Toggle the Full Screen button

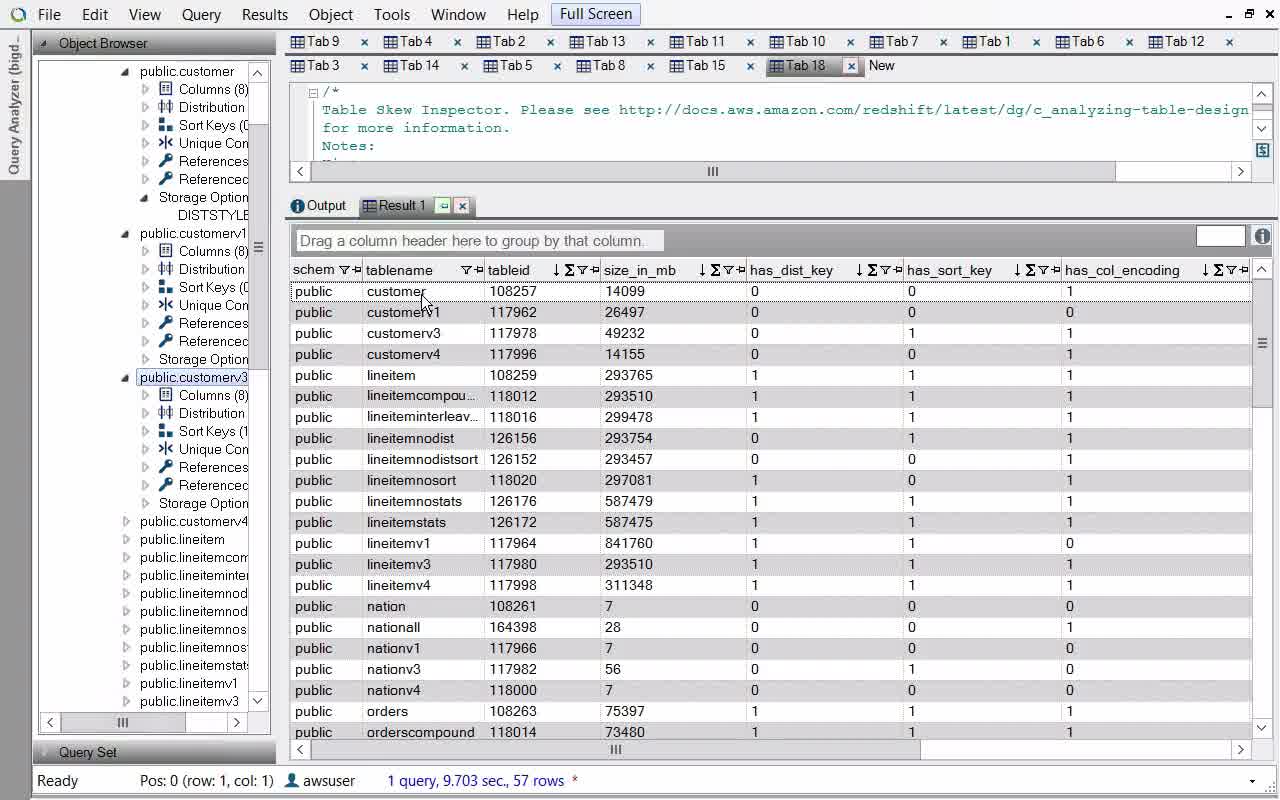(595, 14)
